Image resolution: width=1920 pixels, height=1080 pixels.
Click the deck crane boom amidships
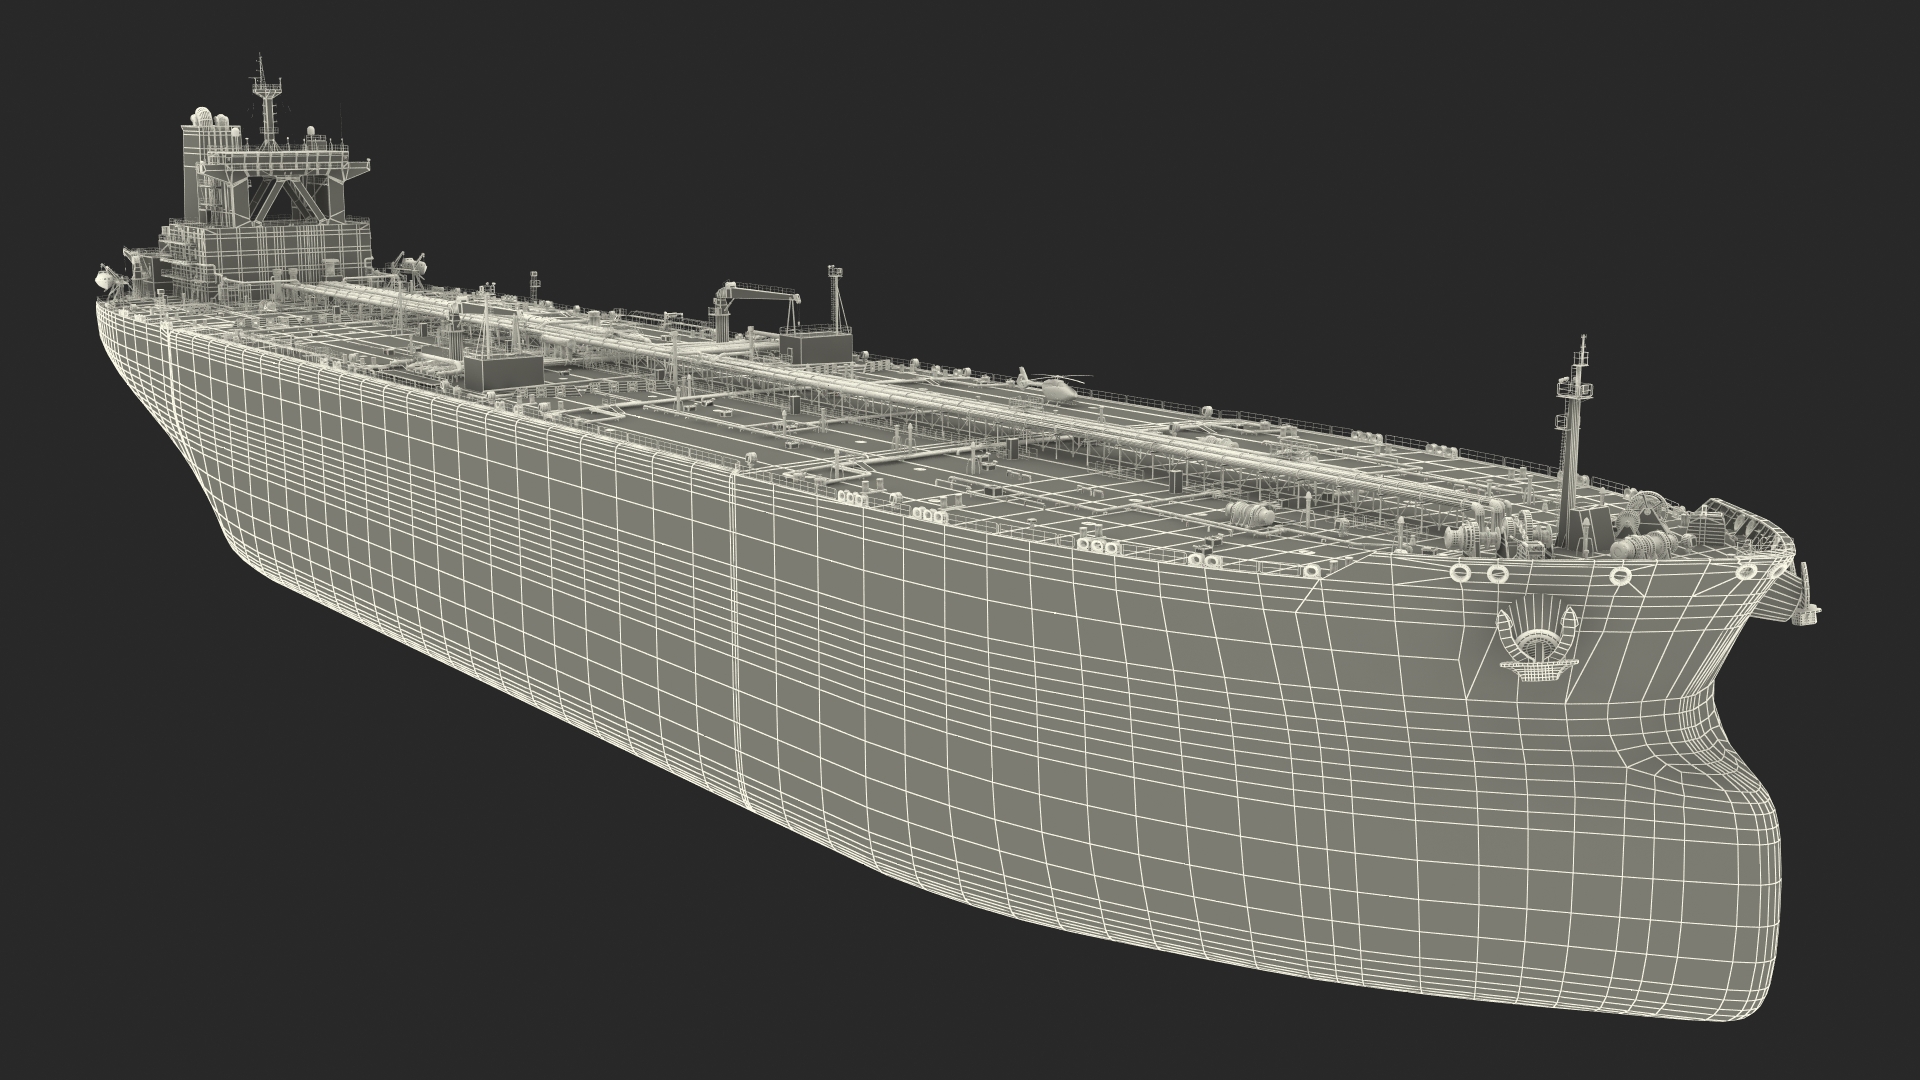click(760, 293)
